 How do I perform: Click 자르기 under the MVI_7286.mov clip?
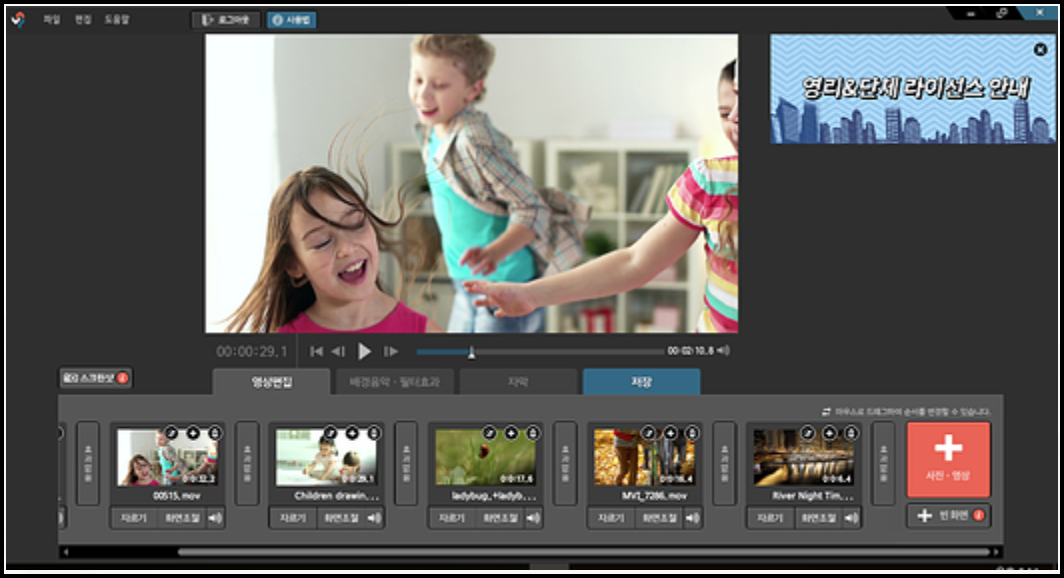(611, 518)
